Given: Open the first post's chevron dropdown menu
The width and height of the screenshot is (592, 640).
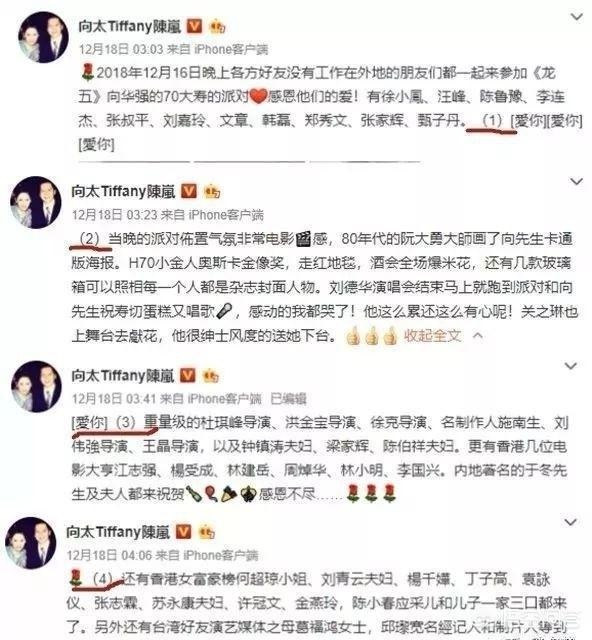Looking at the screenshot, I should 576,17.
